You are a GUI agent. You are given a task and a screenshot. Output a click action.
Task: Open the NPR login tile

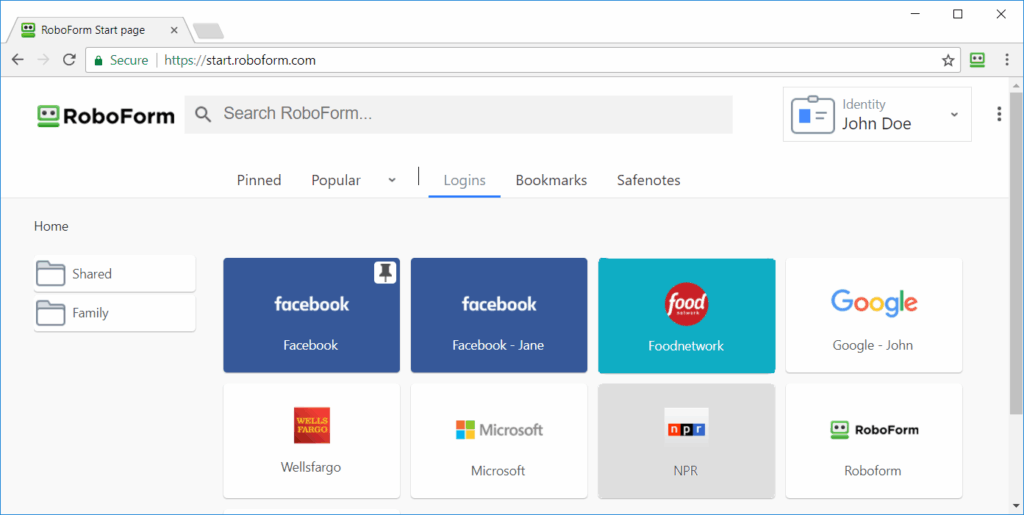point(686,441)
